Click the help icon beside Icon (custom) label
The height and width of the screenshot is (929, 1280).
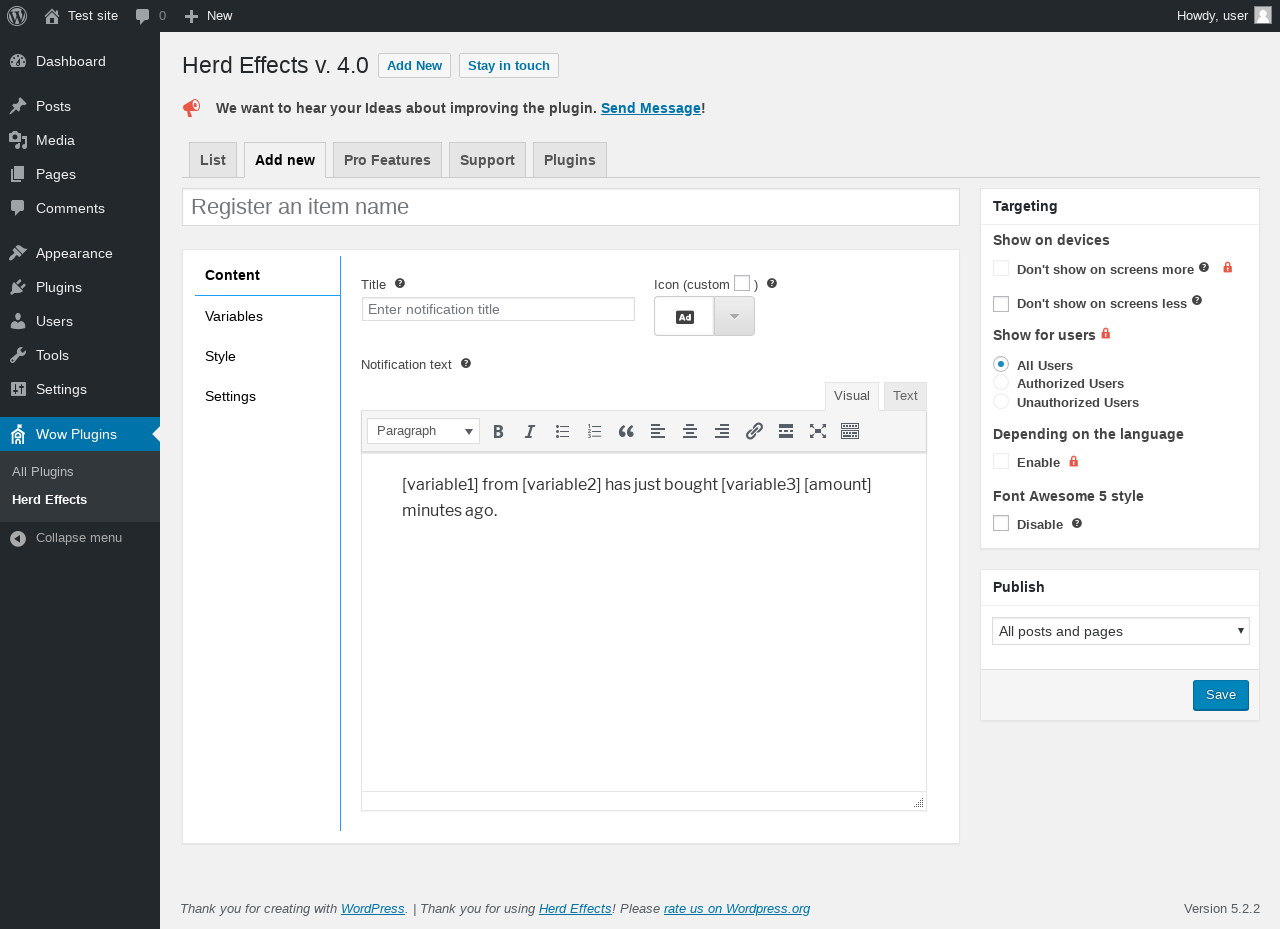772,283
